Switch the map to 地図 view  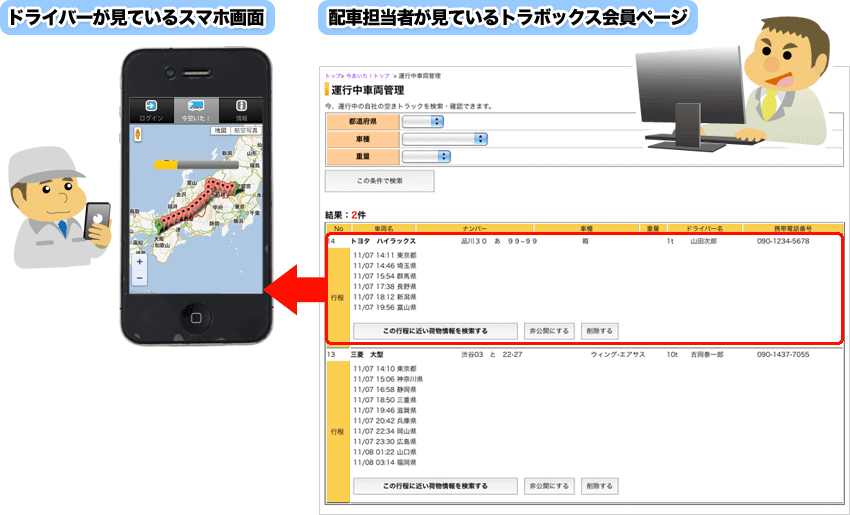(221, 131)
